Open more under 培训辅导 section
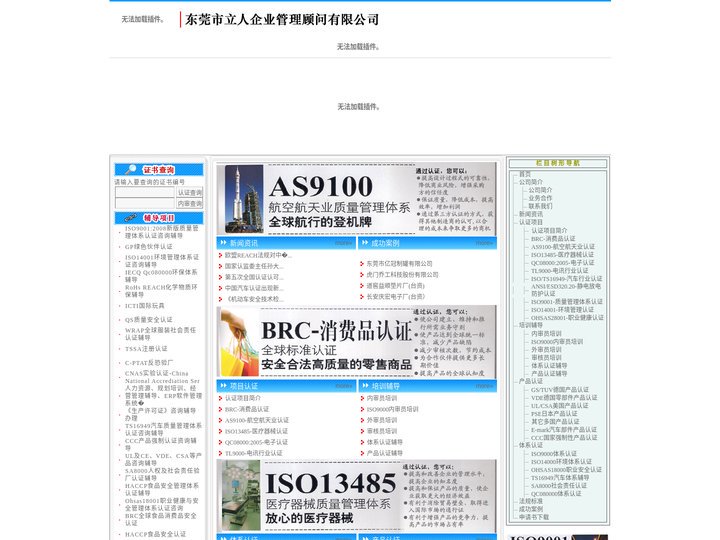The width and height of the screenshot is (720, 540). [484, 386]
